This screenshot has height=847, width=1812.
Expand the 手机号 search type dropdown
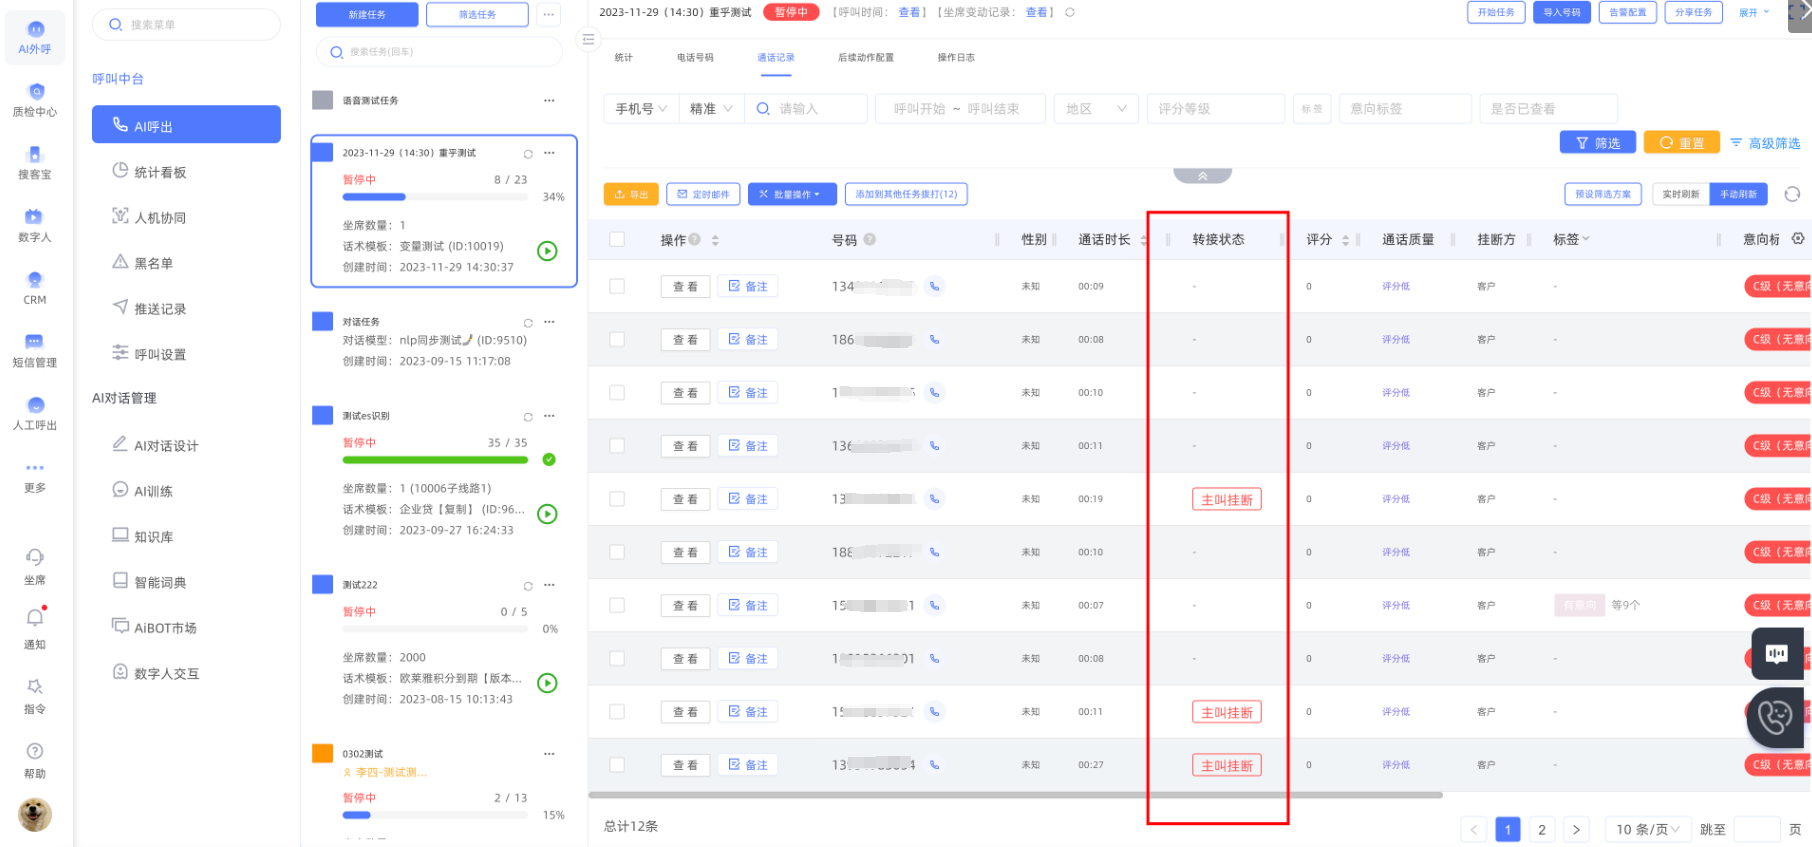(x=640, y=109)
